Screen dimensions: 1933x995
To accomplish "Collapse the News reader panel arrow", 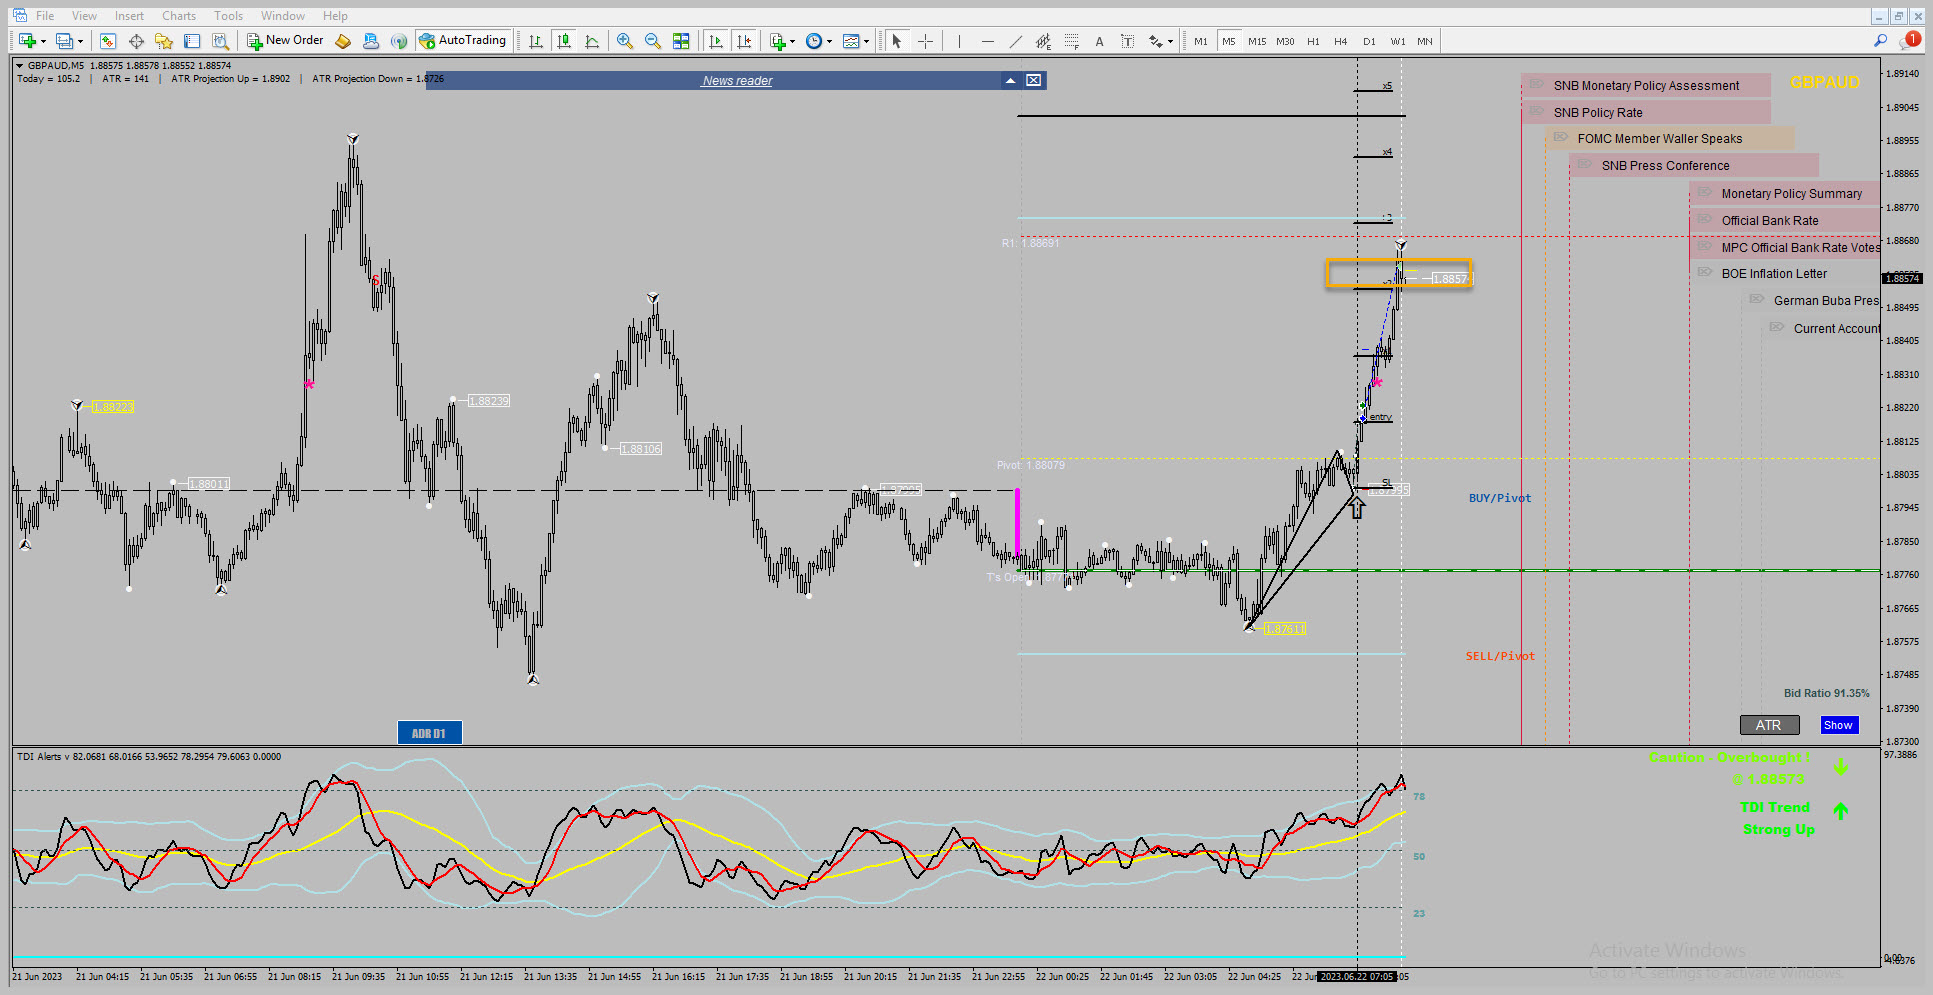I will 1011,80.
